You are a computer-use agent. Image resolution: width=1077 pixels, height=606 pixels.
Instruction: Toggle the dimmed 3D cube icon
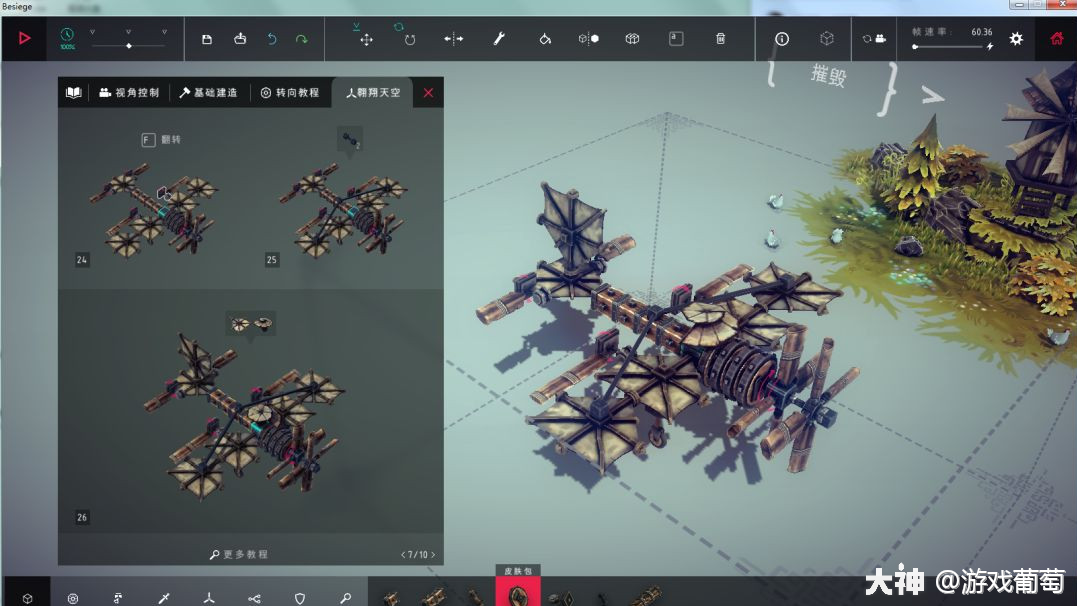[x=827, y=38]
